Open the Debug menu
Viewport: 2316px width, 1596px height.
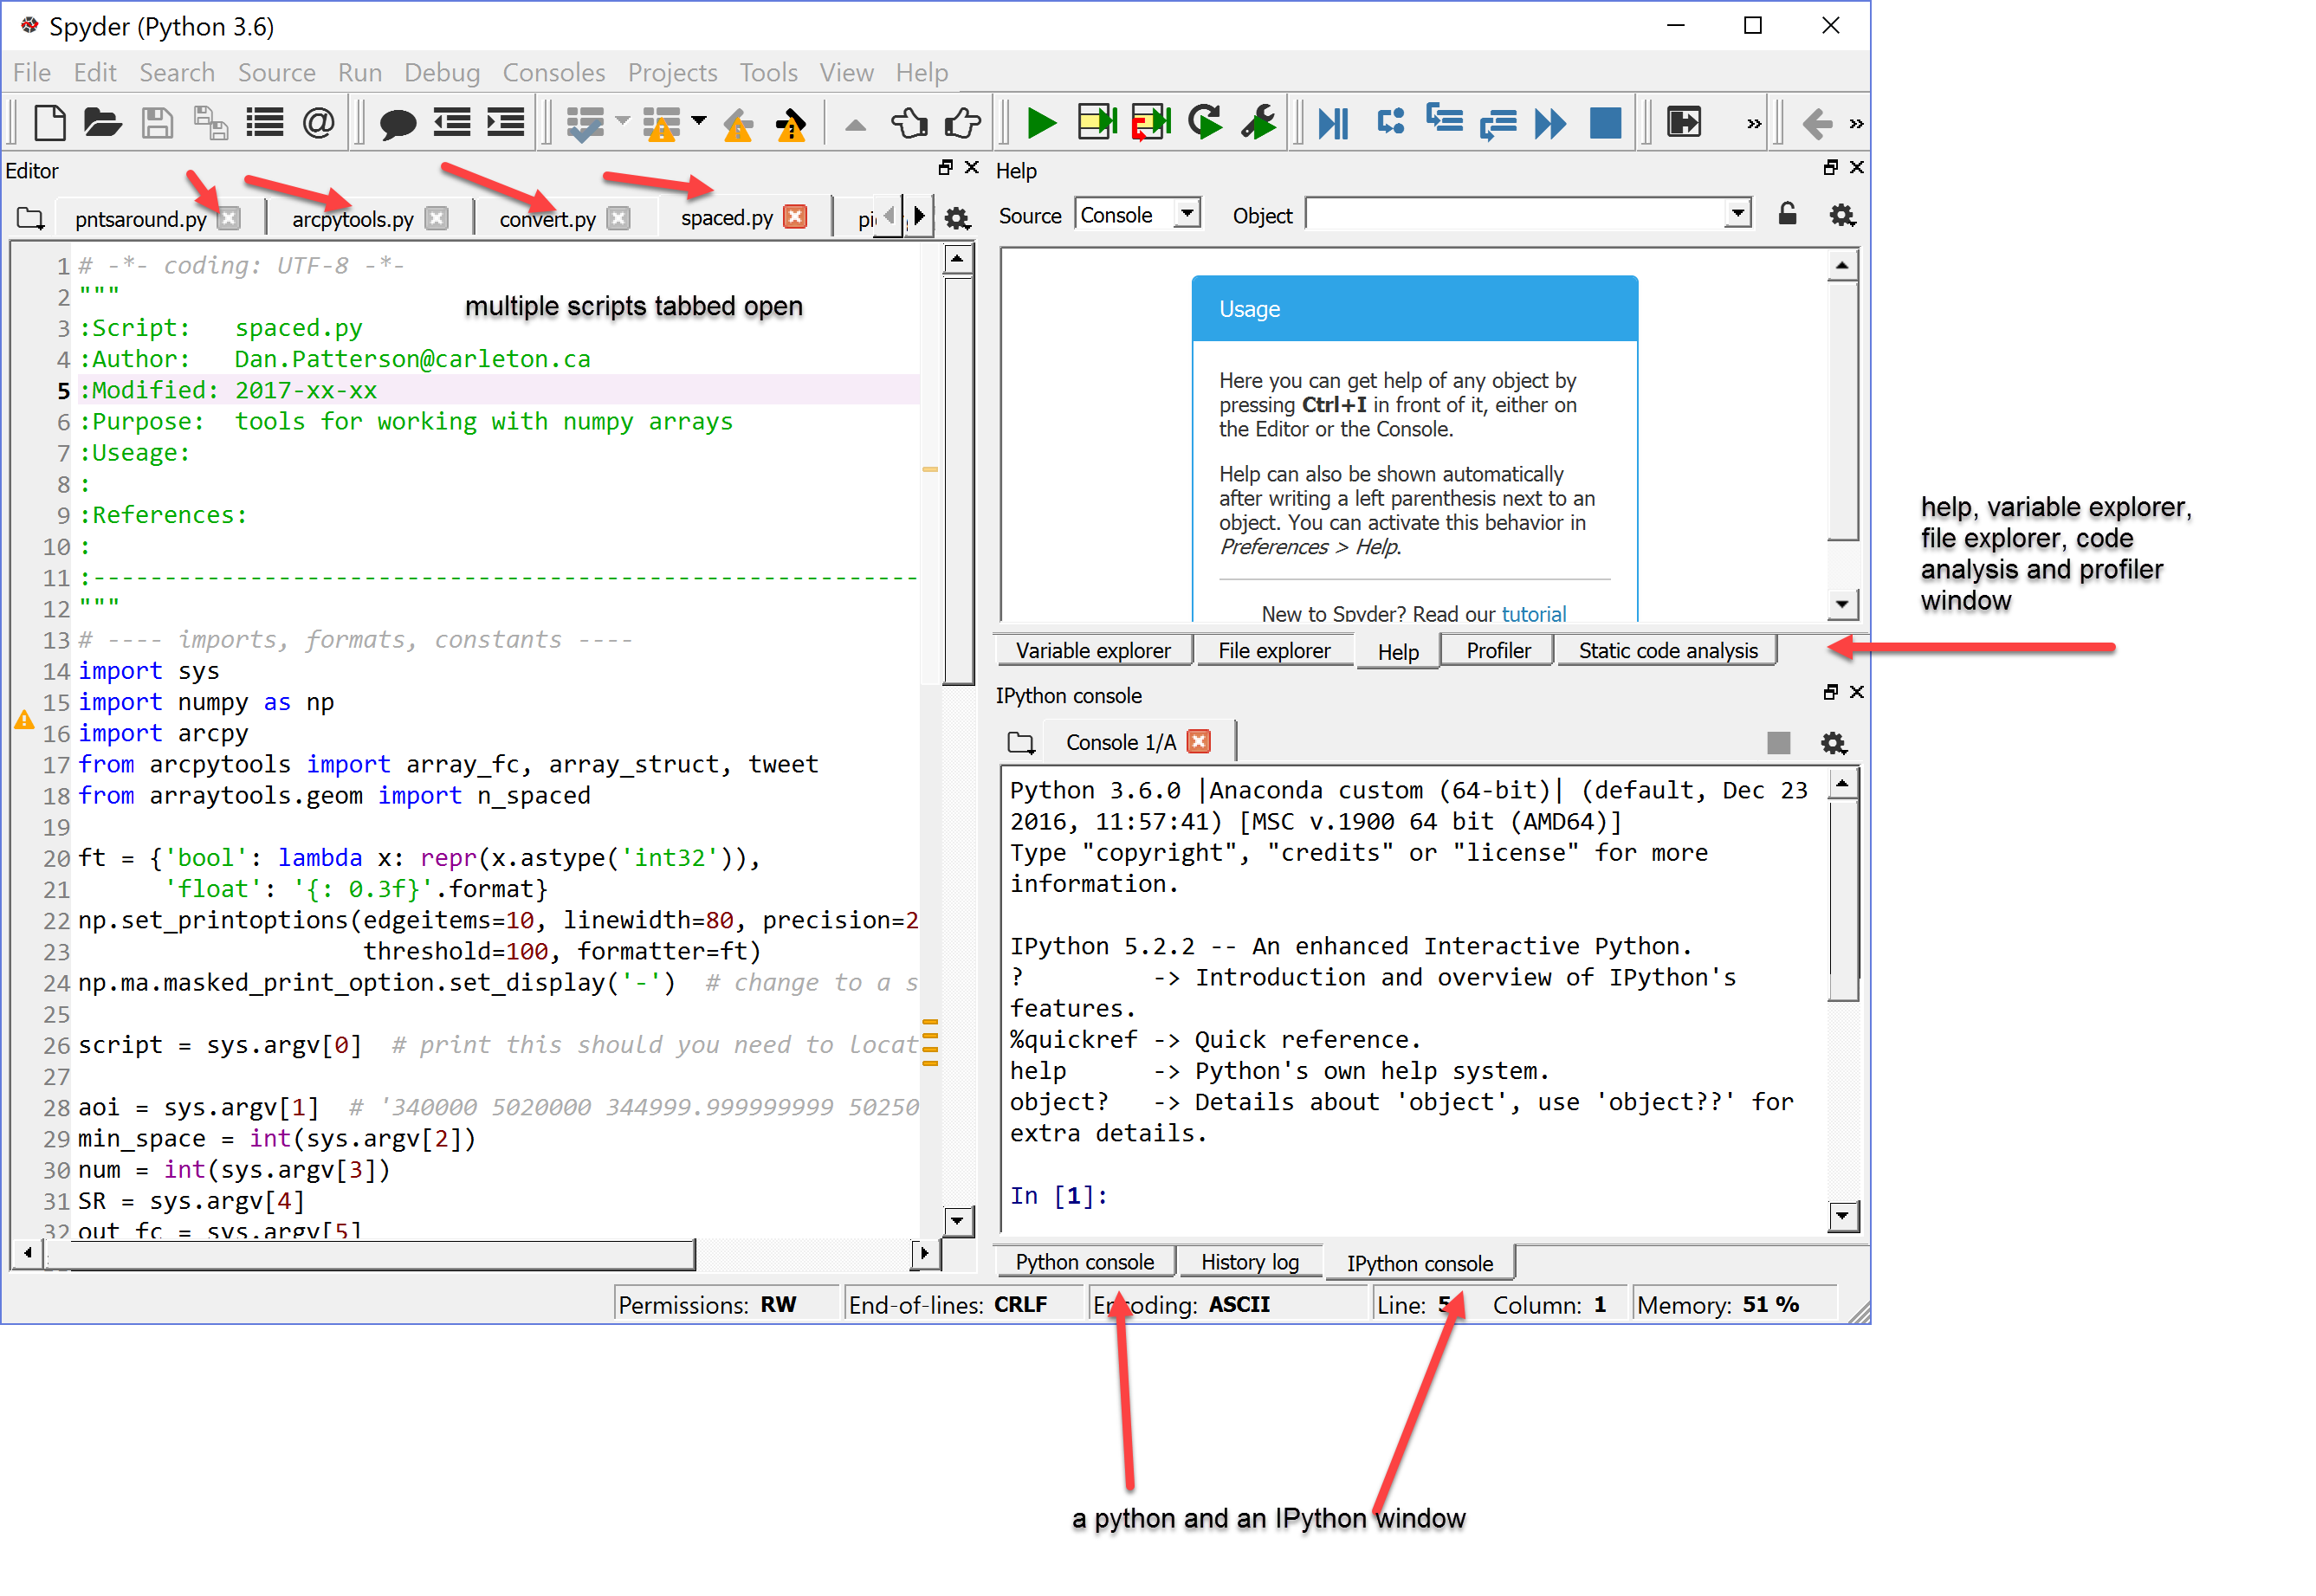coord(442,72)
